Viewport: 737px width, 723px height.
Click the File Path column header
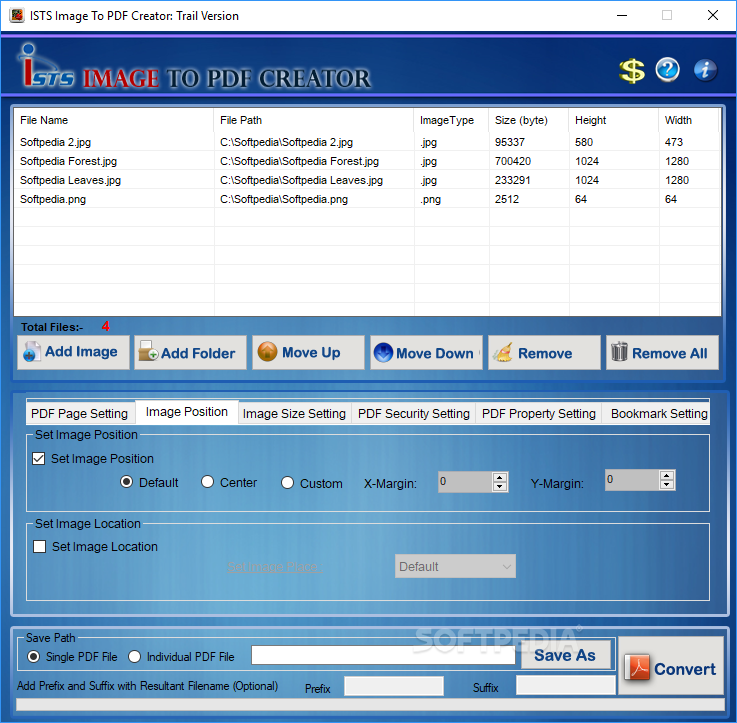coord(314,120)
